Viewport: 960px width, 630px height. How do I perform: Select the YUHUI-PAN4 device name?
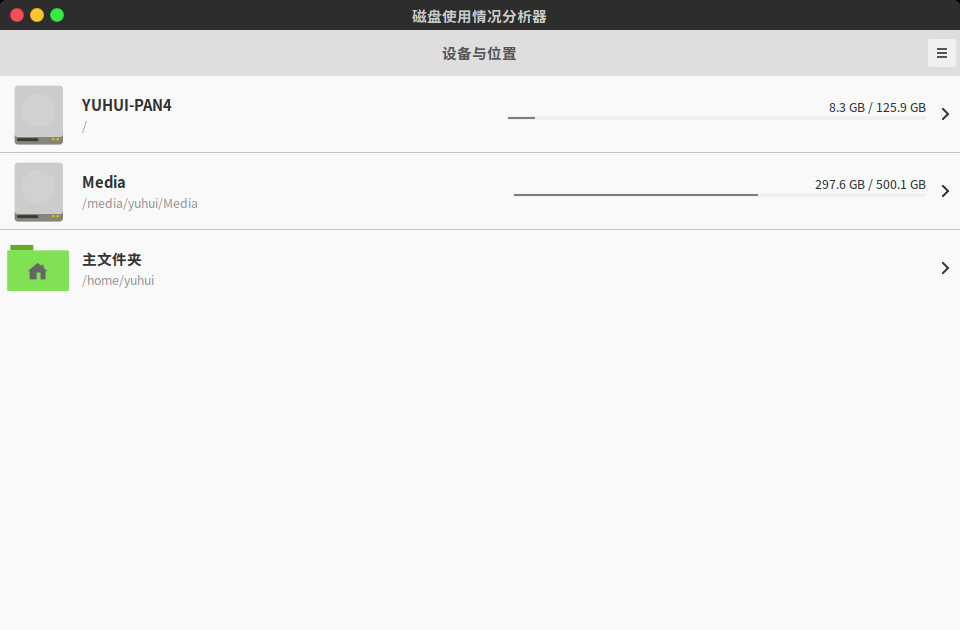coord(127,105)
